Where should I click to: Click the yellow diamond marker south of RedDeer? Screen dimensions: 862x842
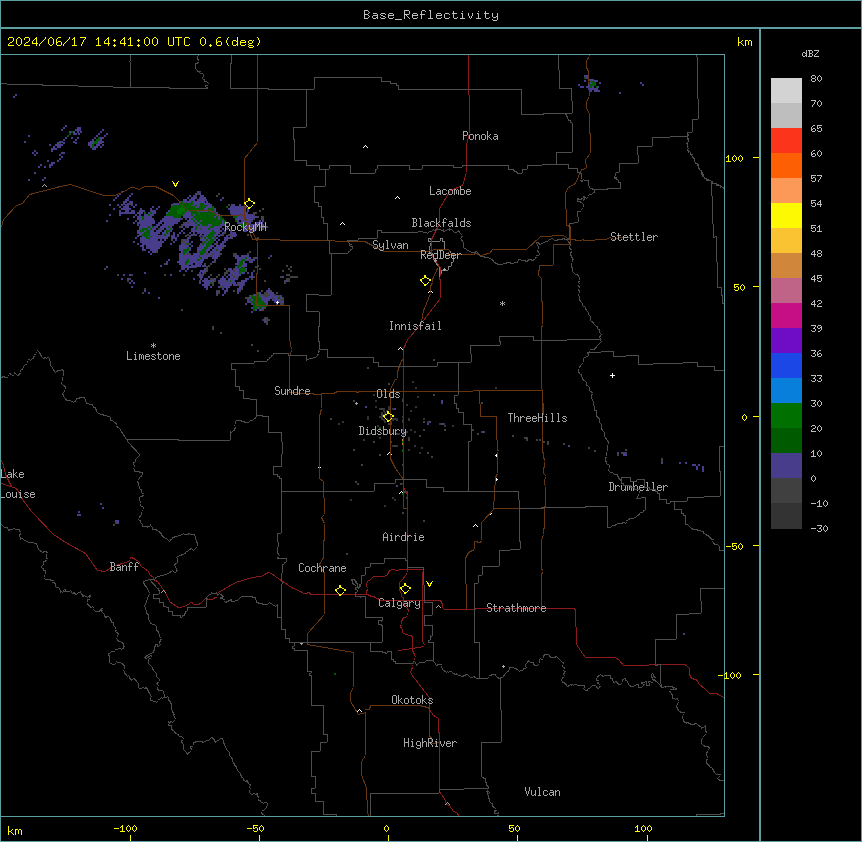pos(426,281)
